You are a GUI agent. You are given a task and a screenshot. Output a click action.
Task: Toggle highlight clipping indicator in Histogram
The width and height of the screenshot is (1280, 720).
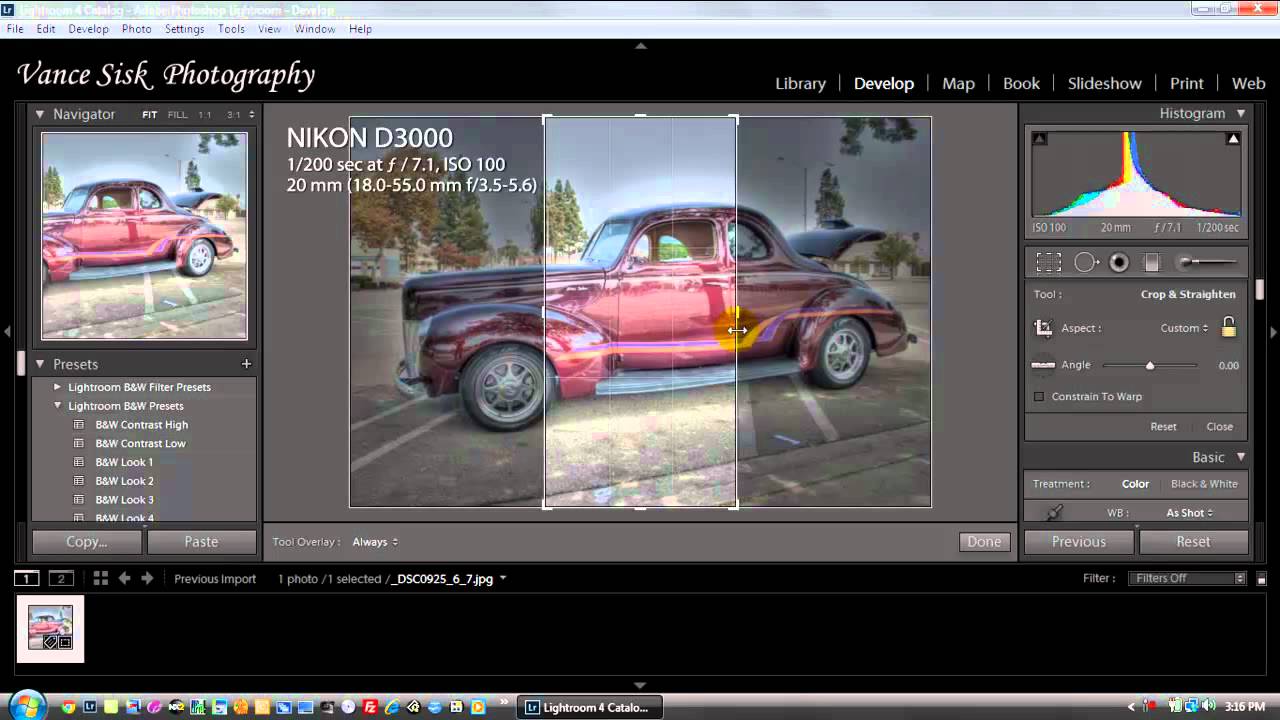pyautogui.click(x=1233, y=139)
